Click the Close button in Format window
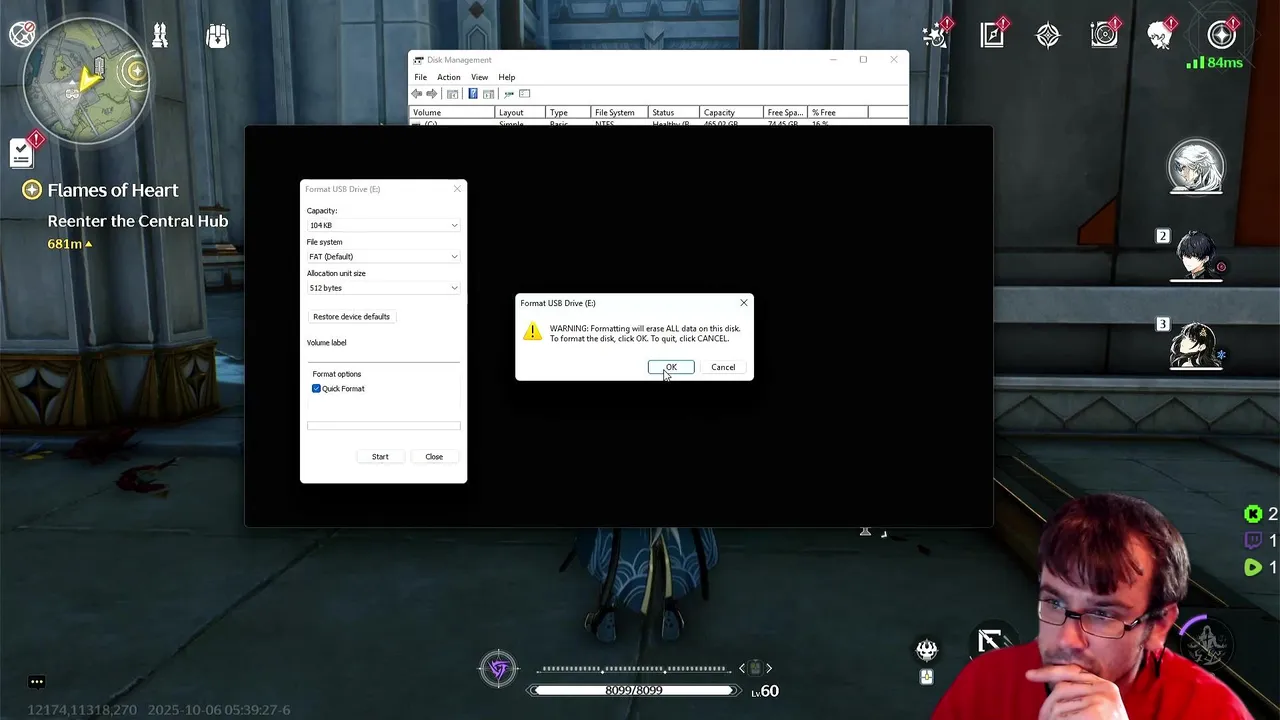1280x720 pixels. click(x=434, y=456)
